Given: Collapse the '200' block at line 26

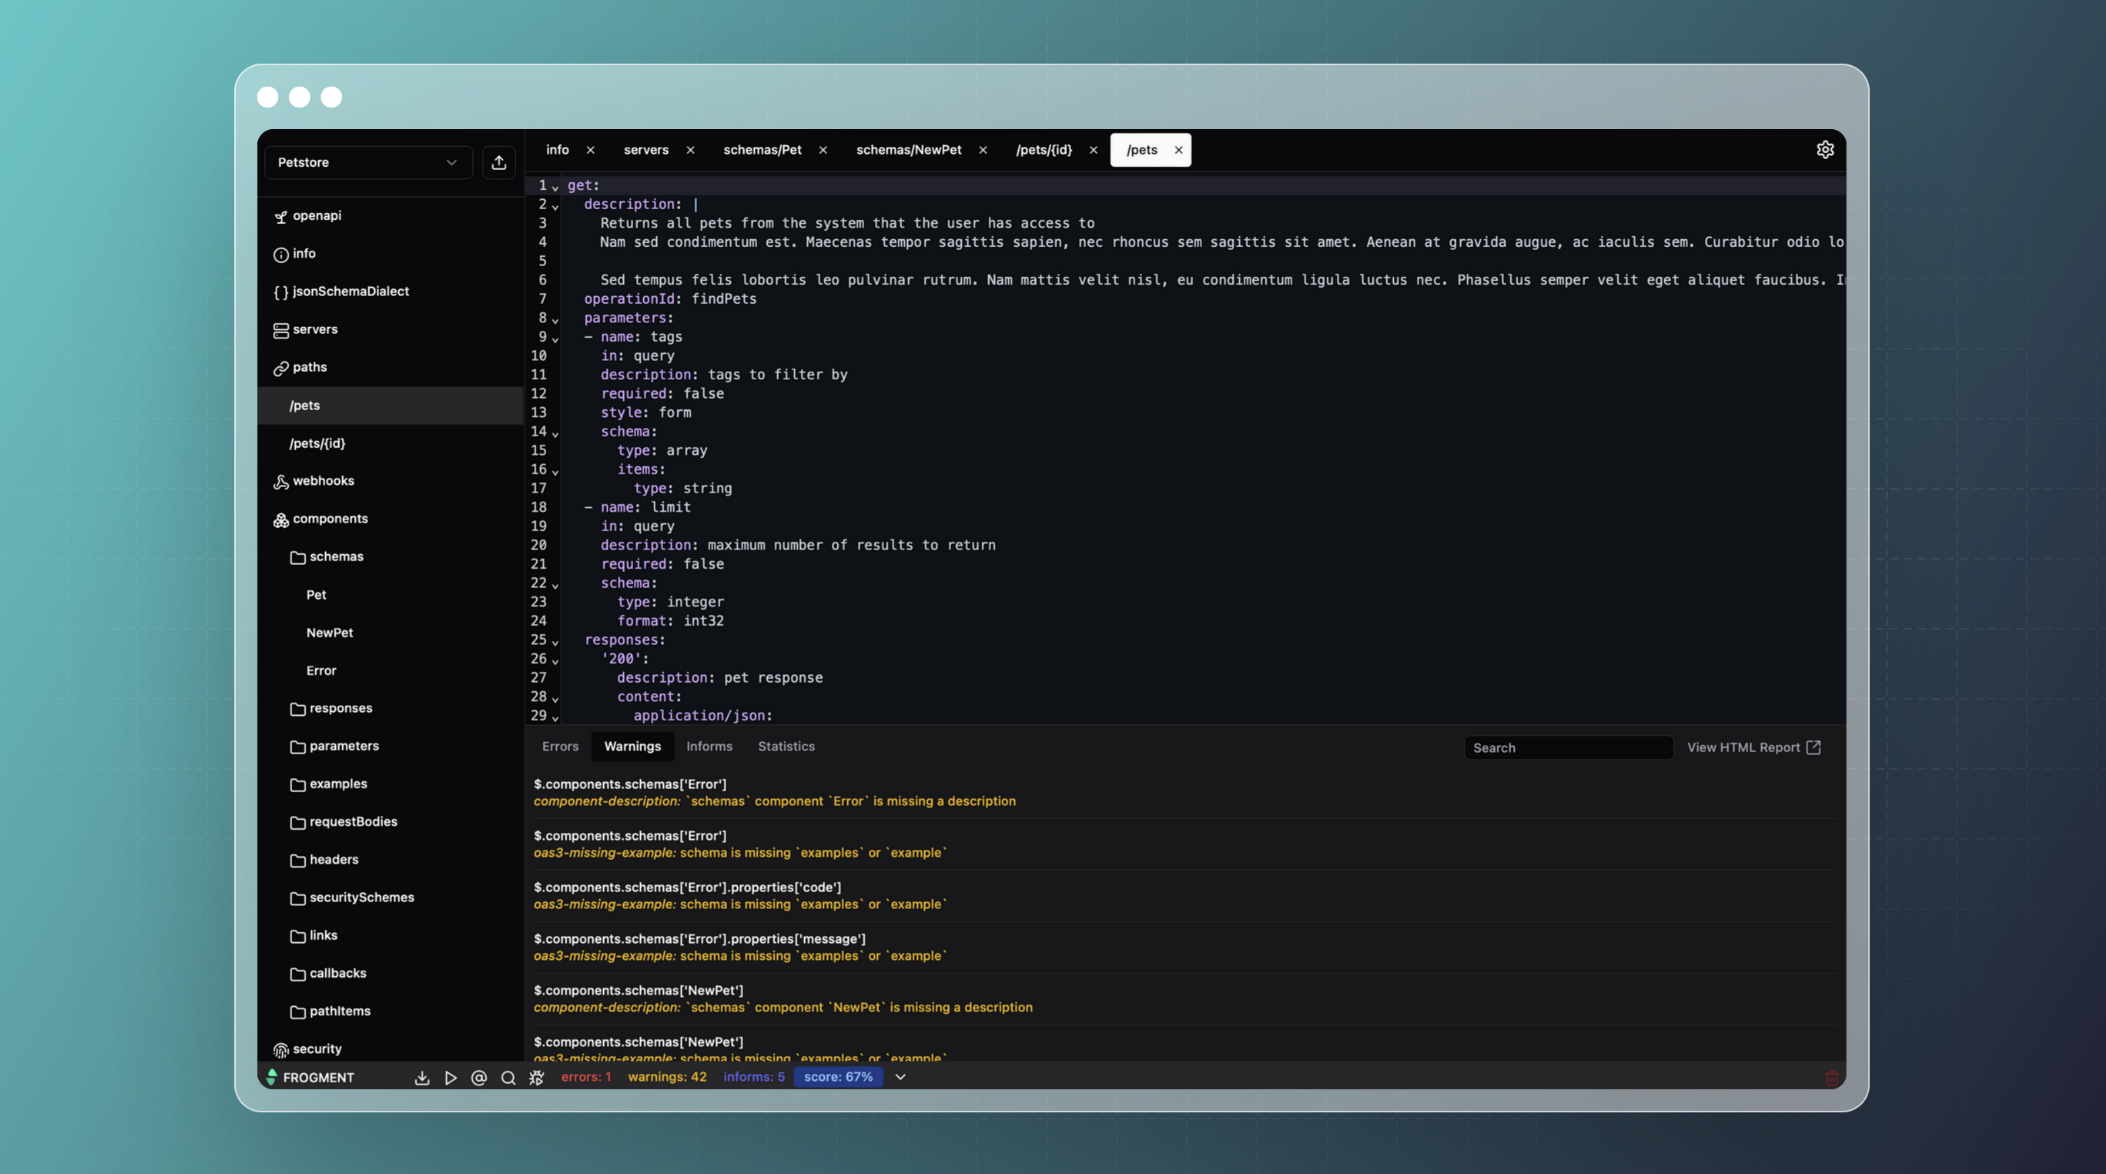Looking at the screenshot, I should pyautogui.click(x=555, y=660).
